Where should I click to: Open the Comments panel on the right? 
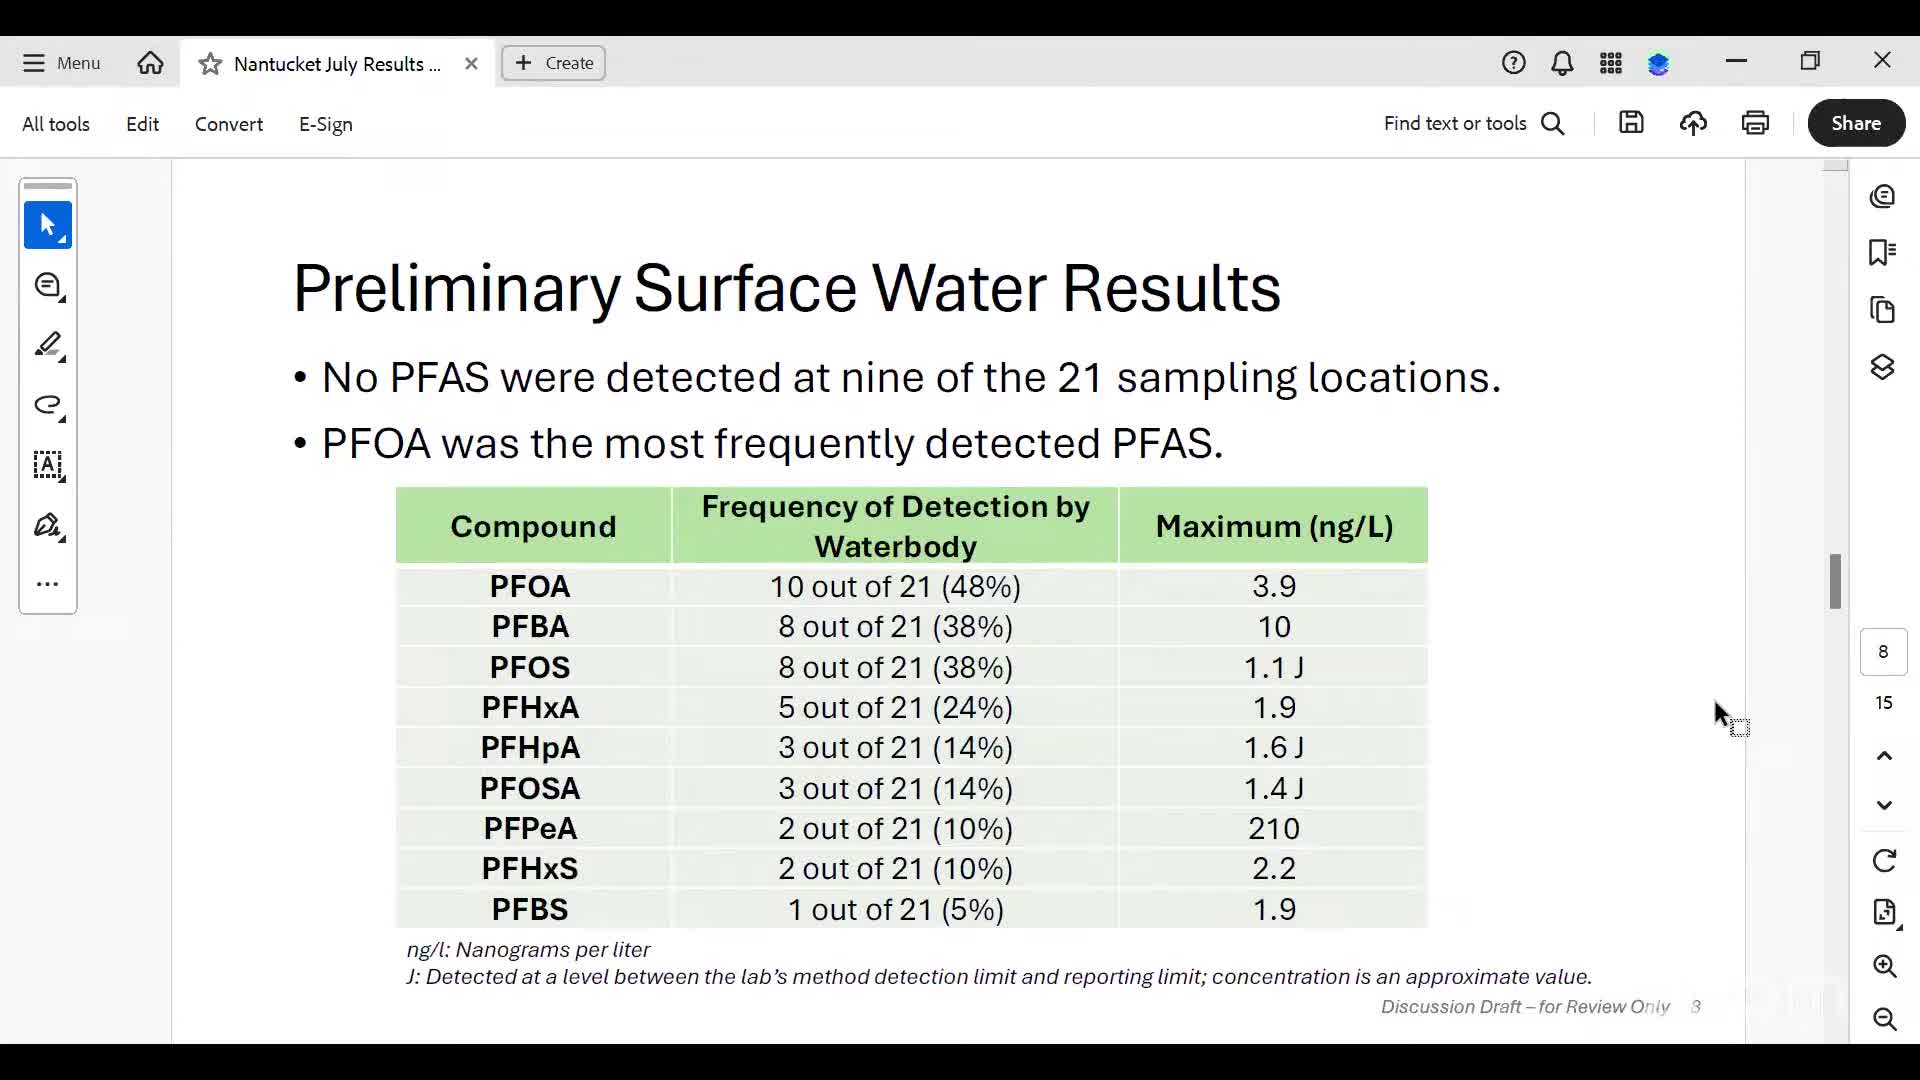coord(1884,196)
